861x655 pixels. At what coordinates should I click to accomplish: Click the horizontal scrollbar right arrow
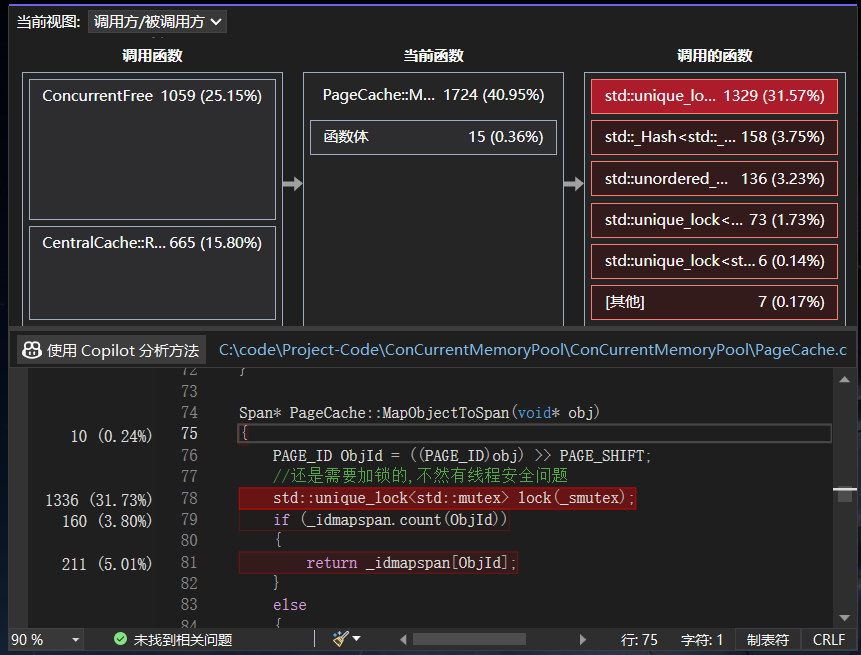(583, 639)
